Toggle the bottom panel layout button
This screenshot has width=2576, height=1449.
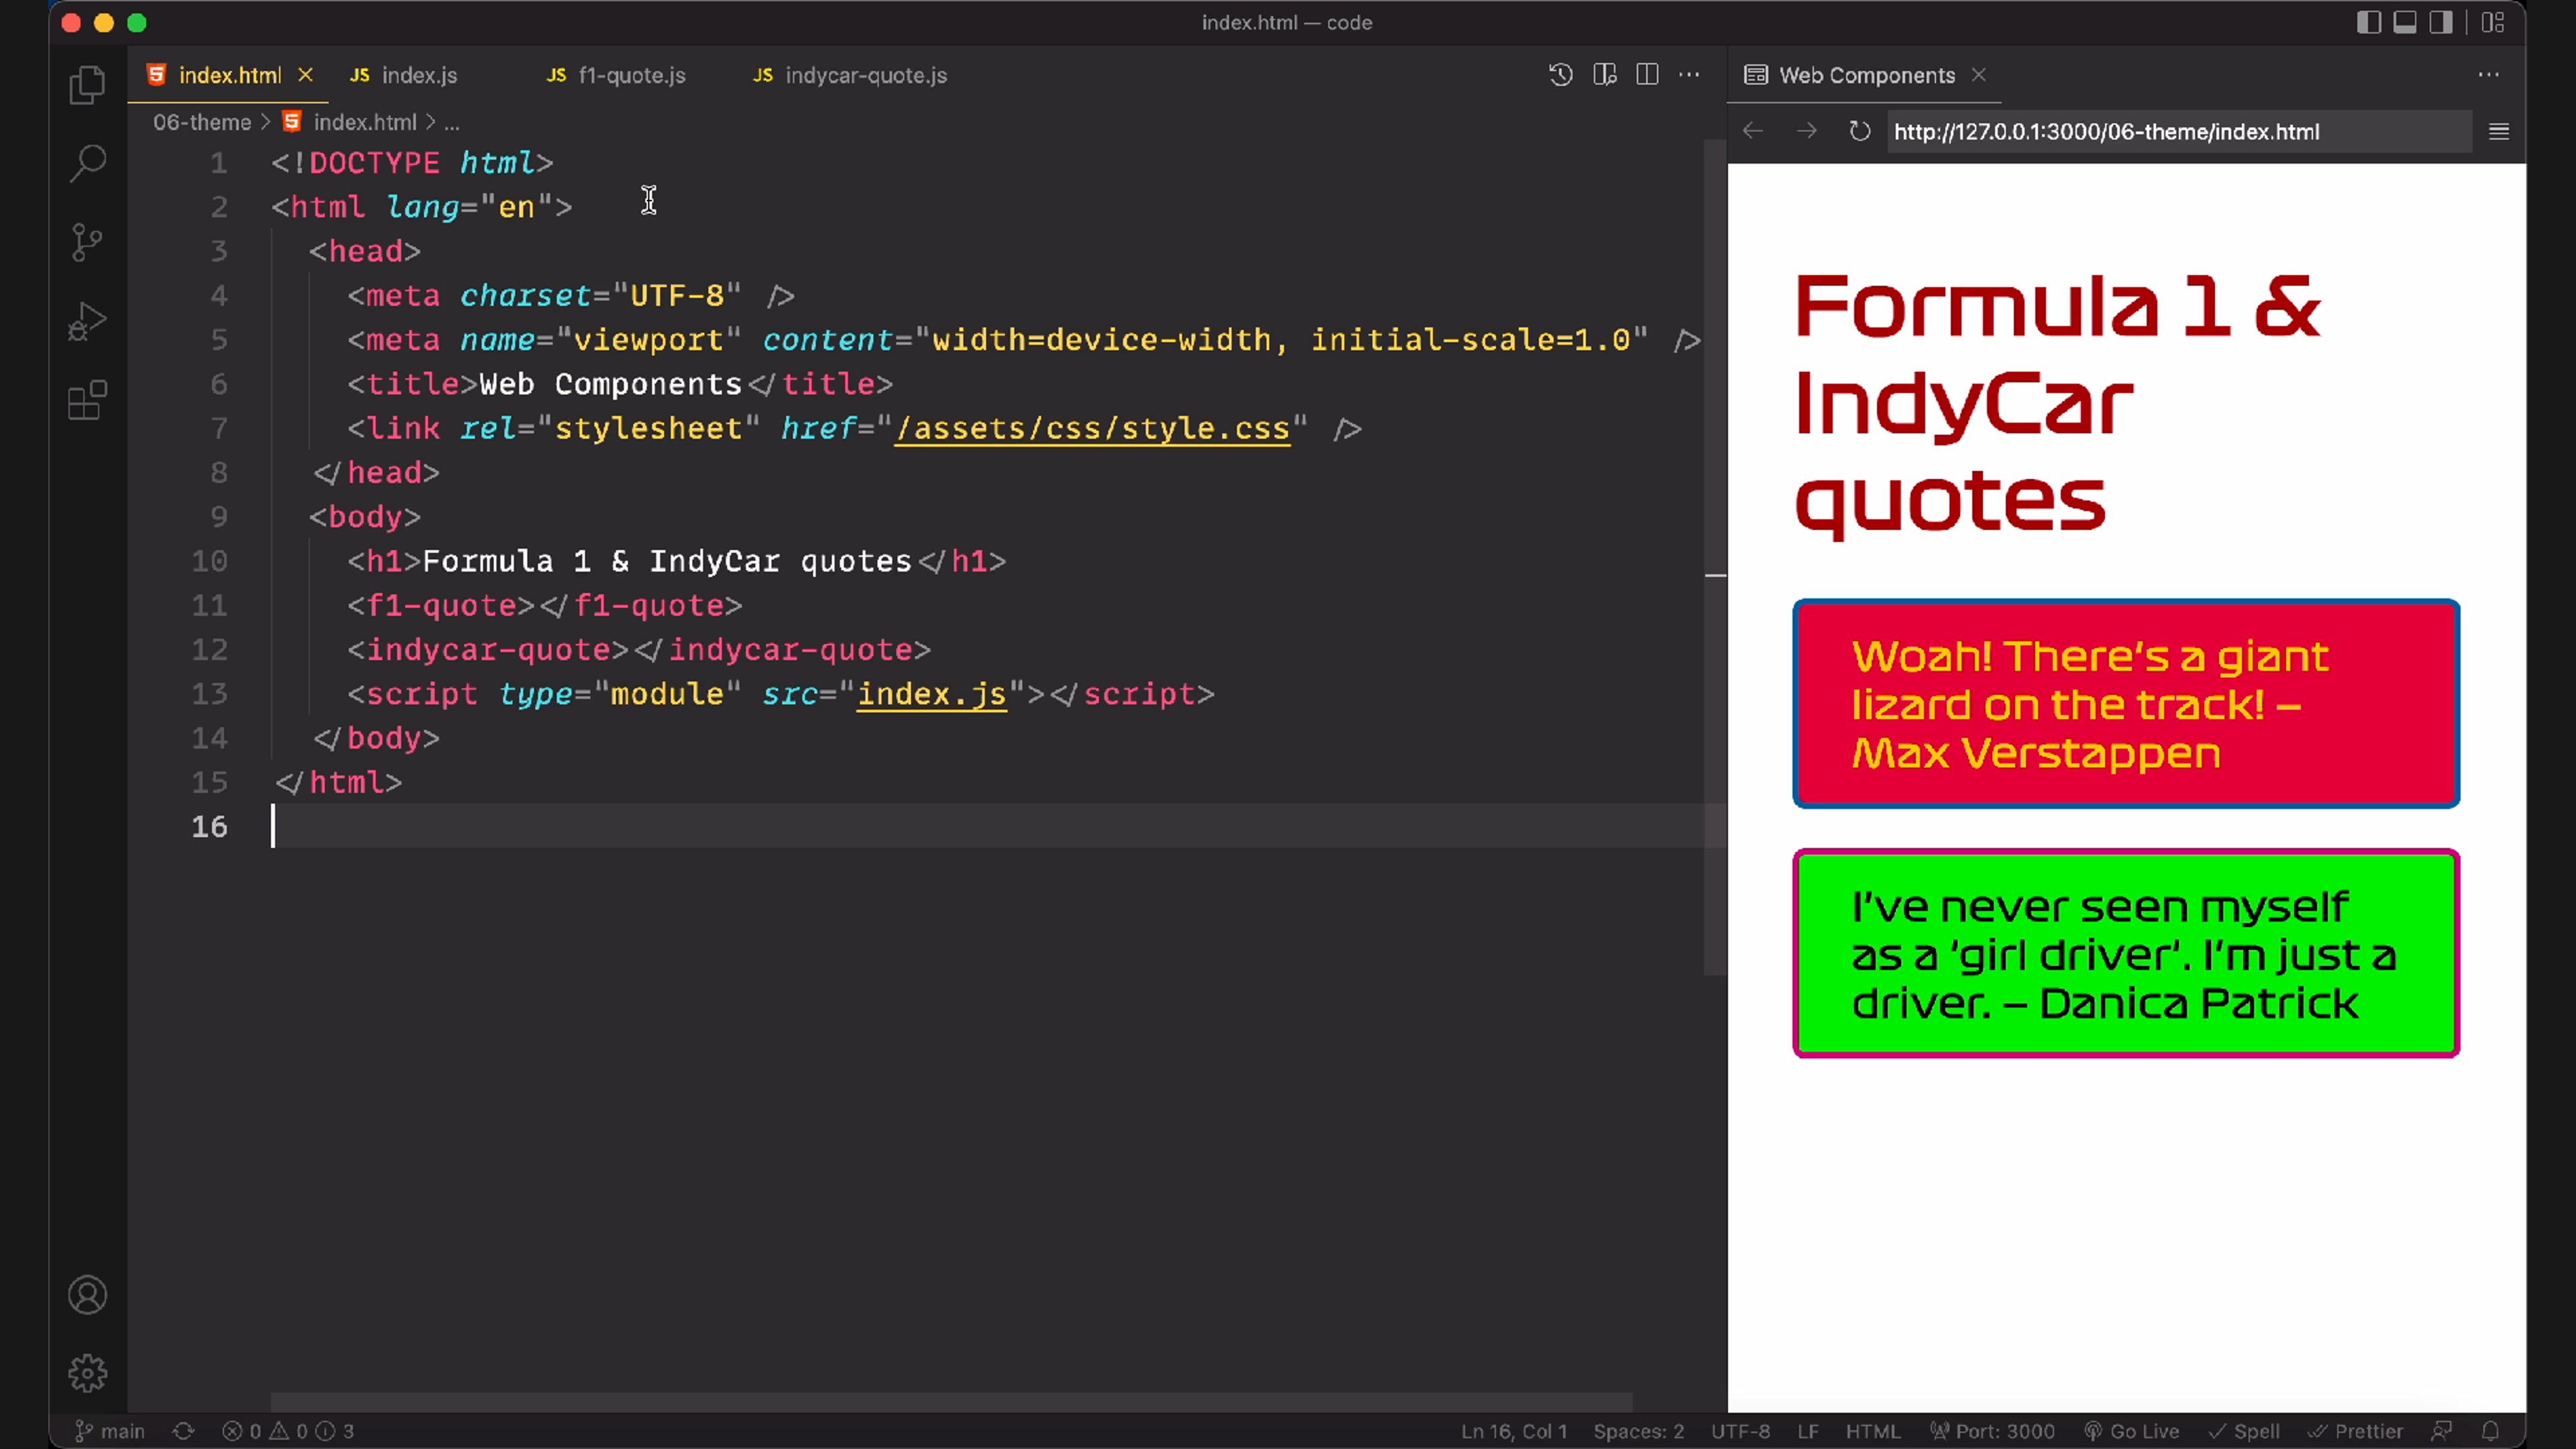[2405, 22]
